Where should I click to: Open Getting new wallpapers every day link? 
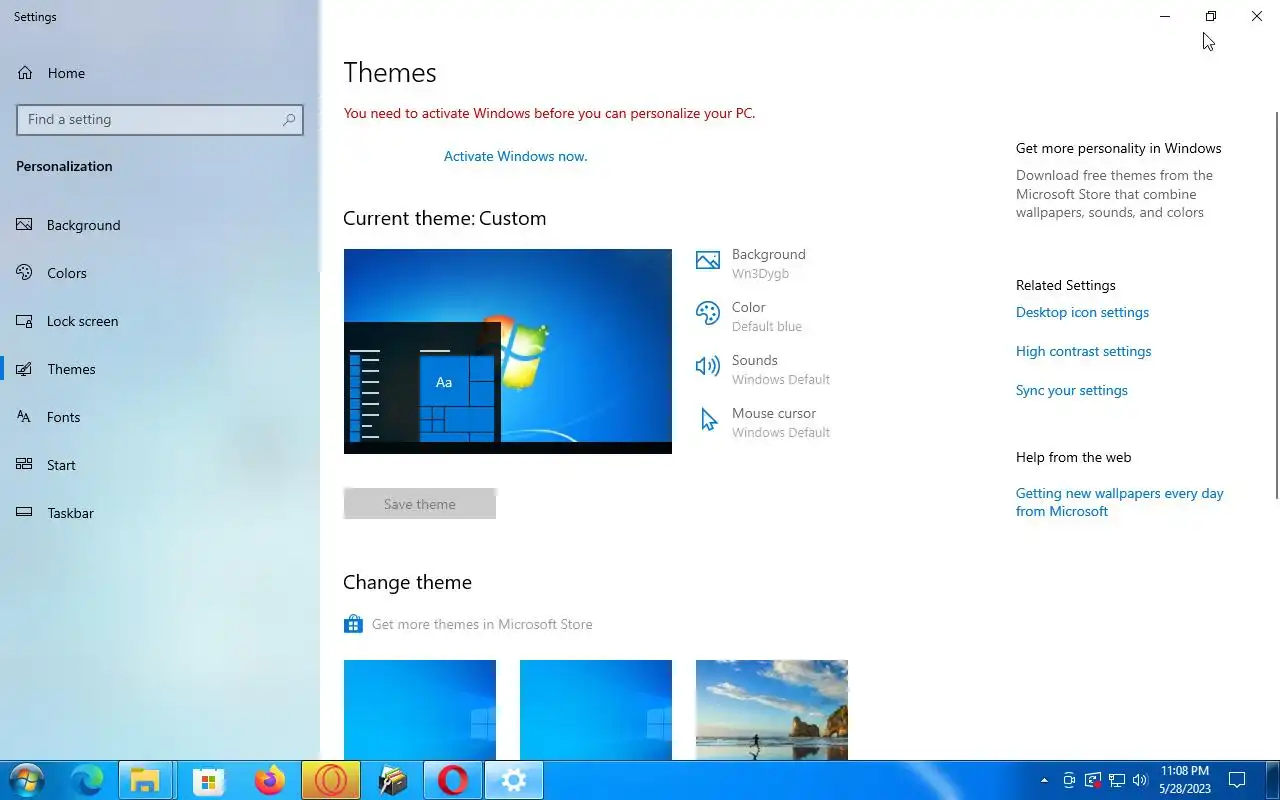pos(1120,502)
